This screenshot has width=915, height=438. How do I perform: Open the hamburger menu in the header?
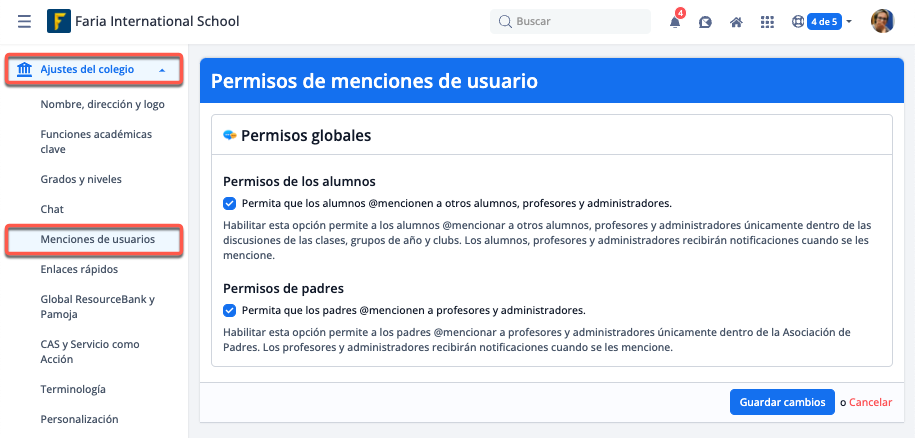click(24, 21)
